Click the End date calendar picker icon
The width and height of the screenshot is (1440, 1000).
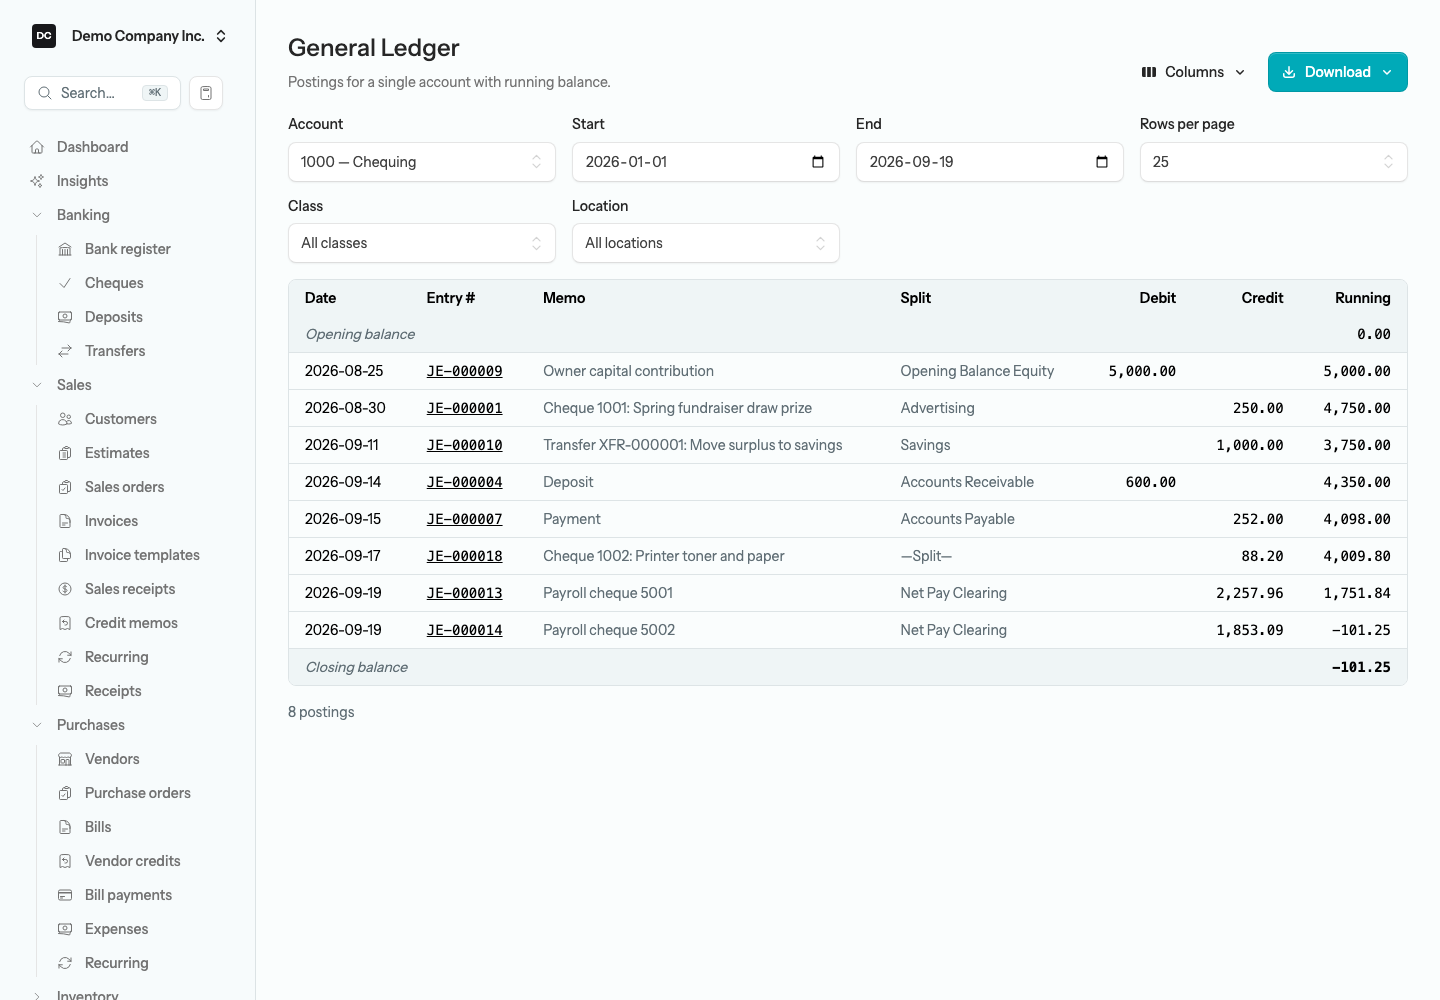tap(1102, 162)
